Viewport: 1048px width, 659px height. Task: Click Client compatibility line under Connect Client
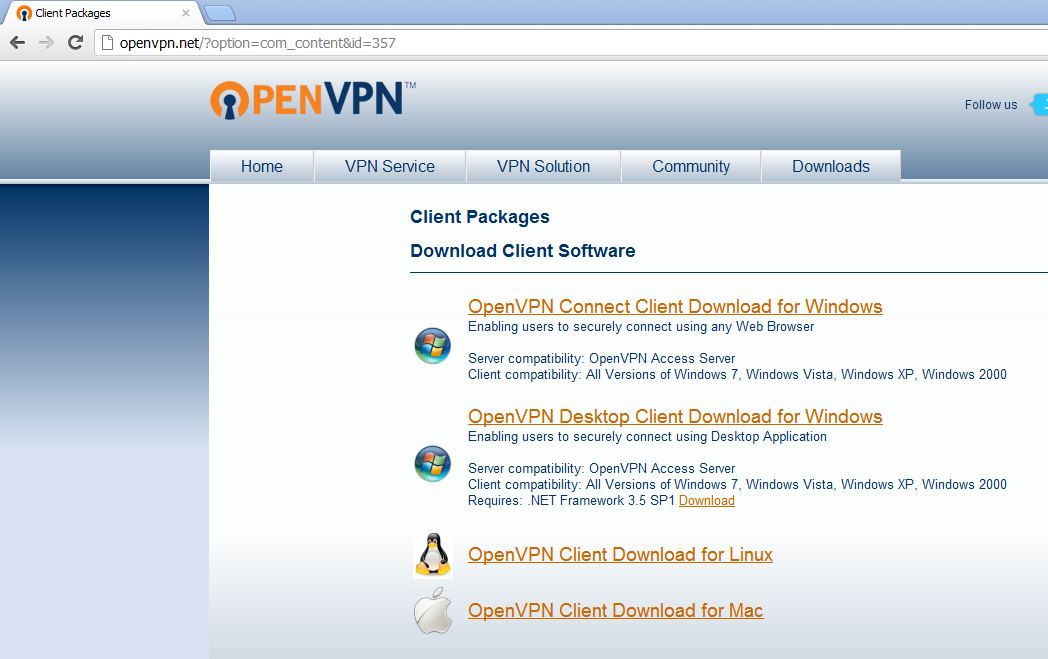[x=737, y=374]
